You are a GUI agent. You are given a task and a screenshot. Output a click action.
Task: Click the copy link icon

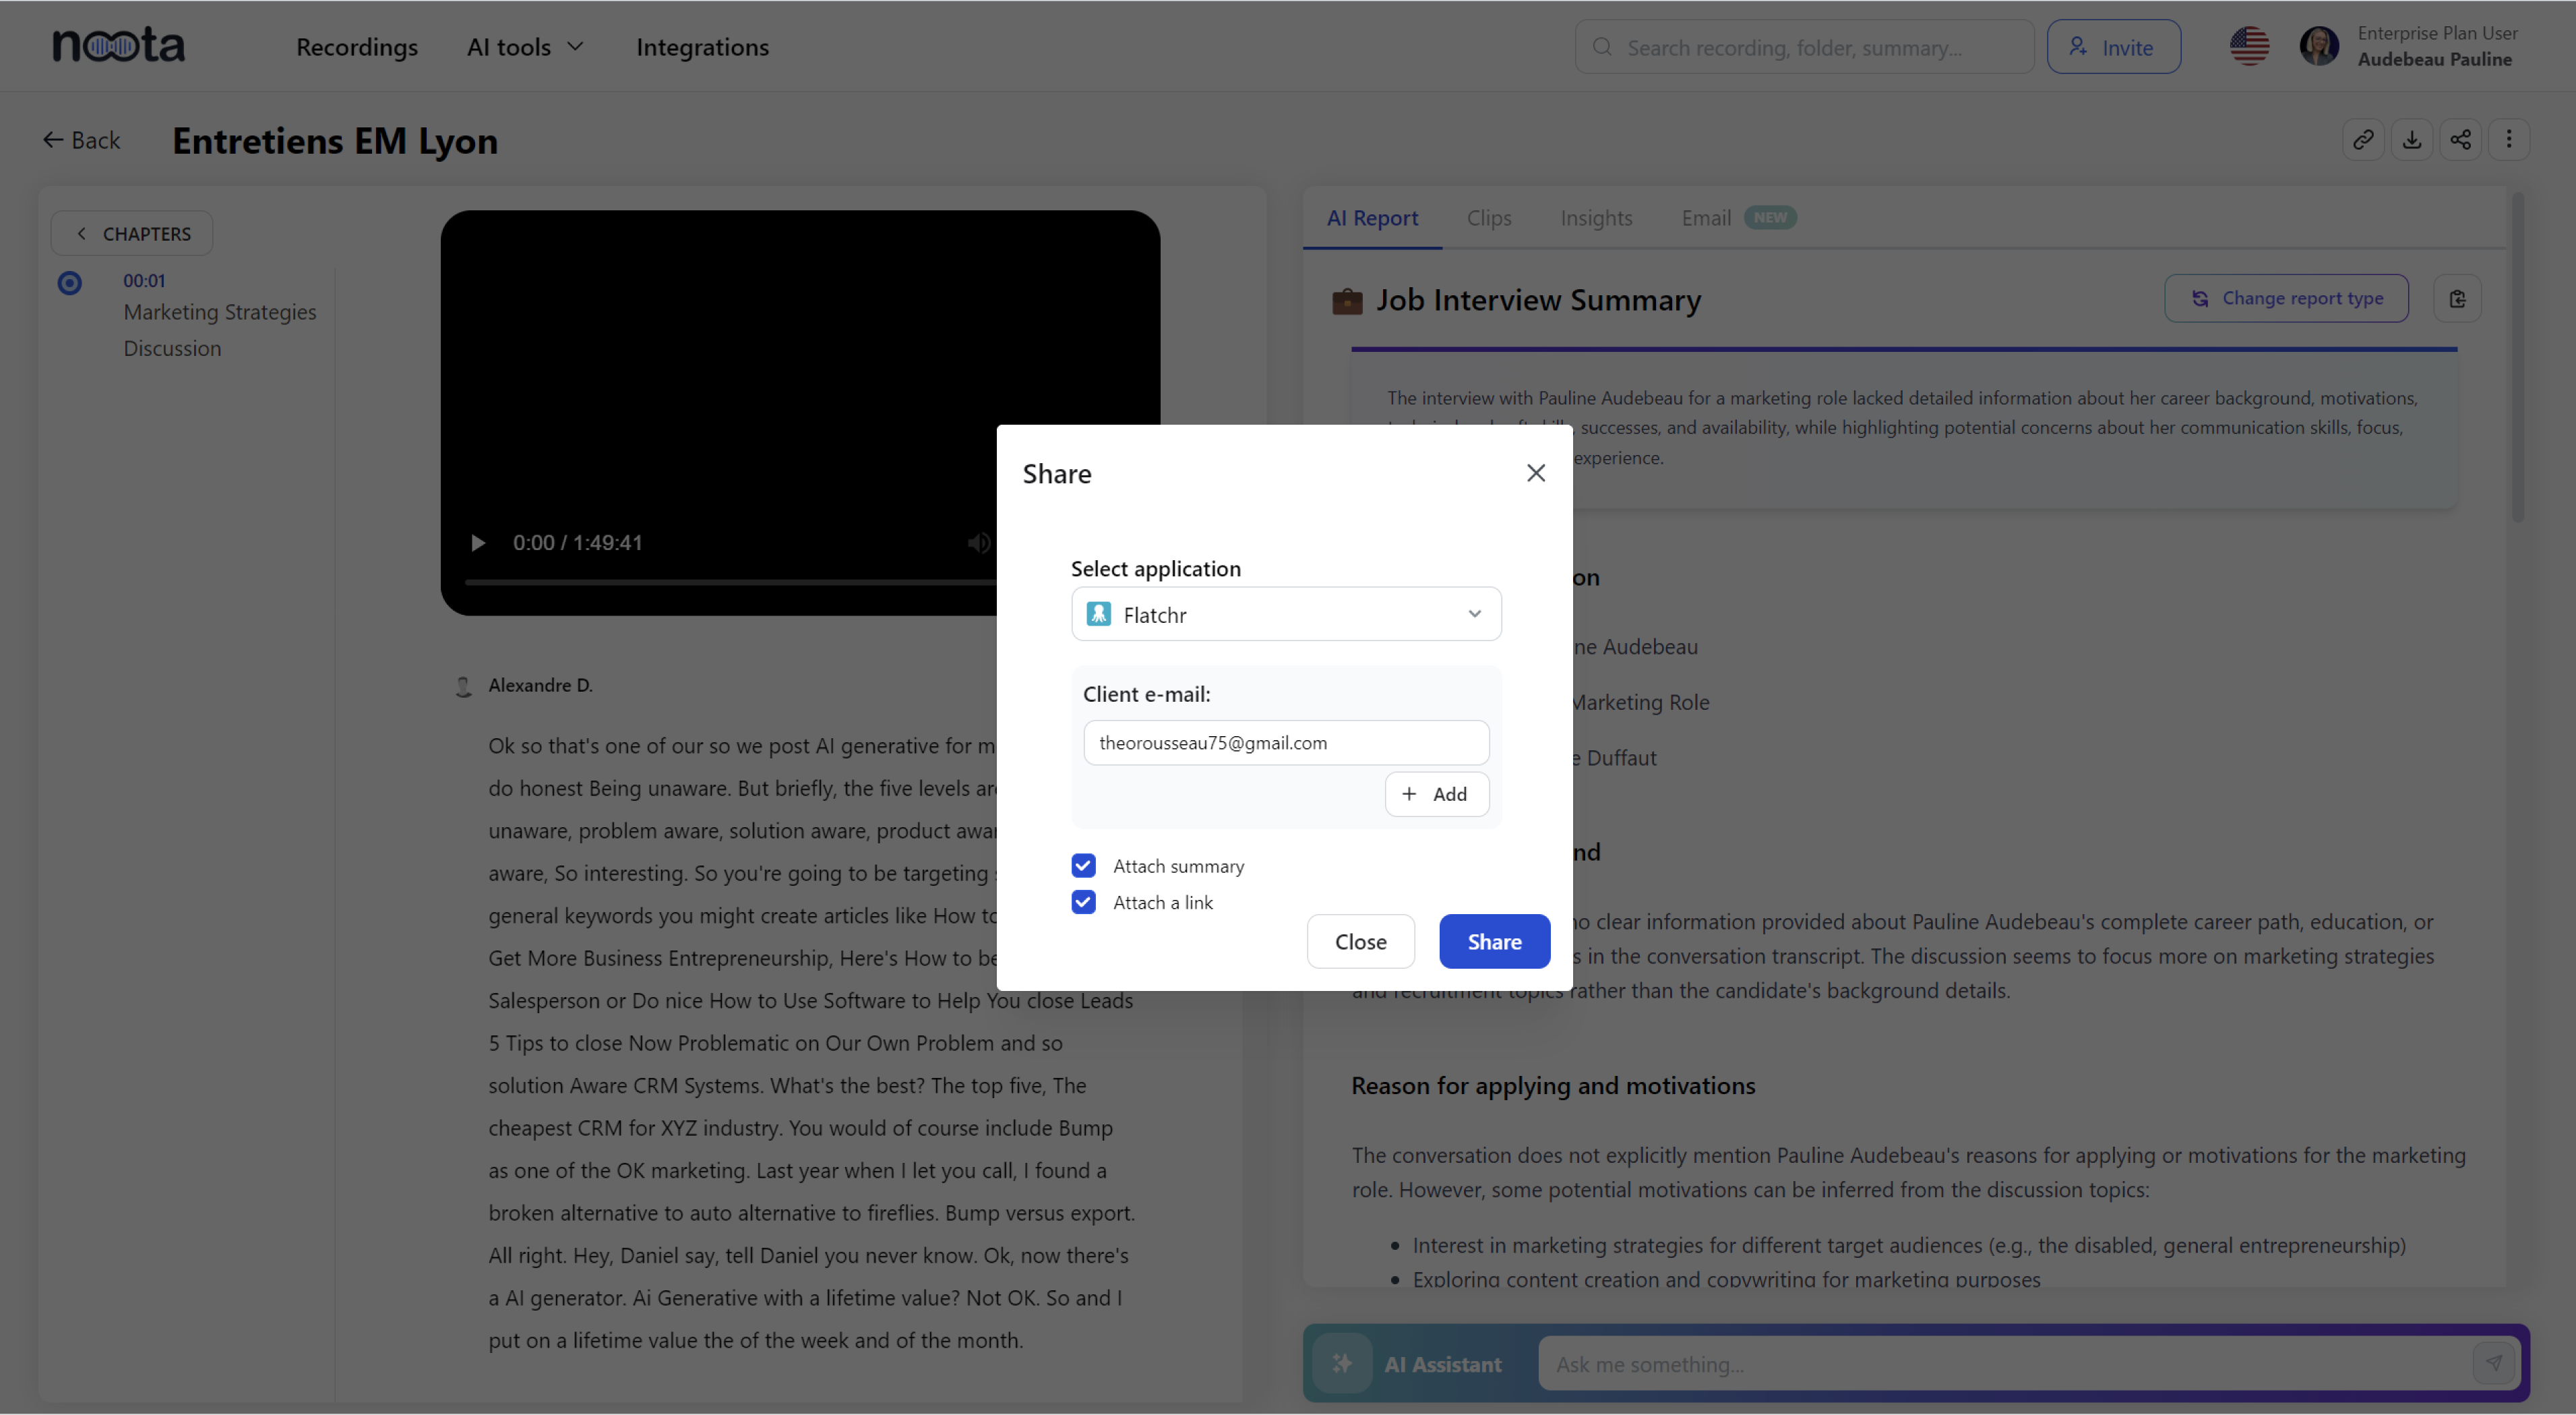[x=2363, y=140]
